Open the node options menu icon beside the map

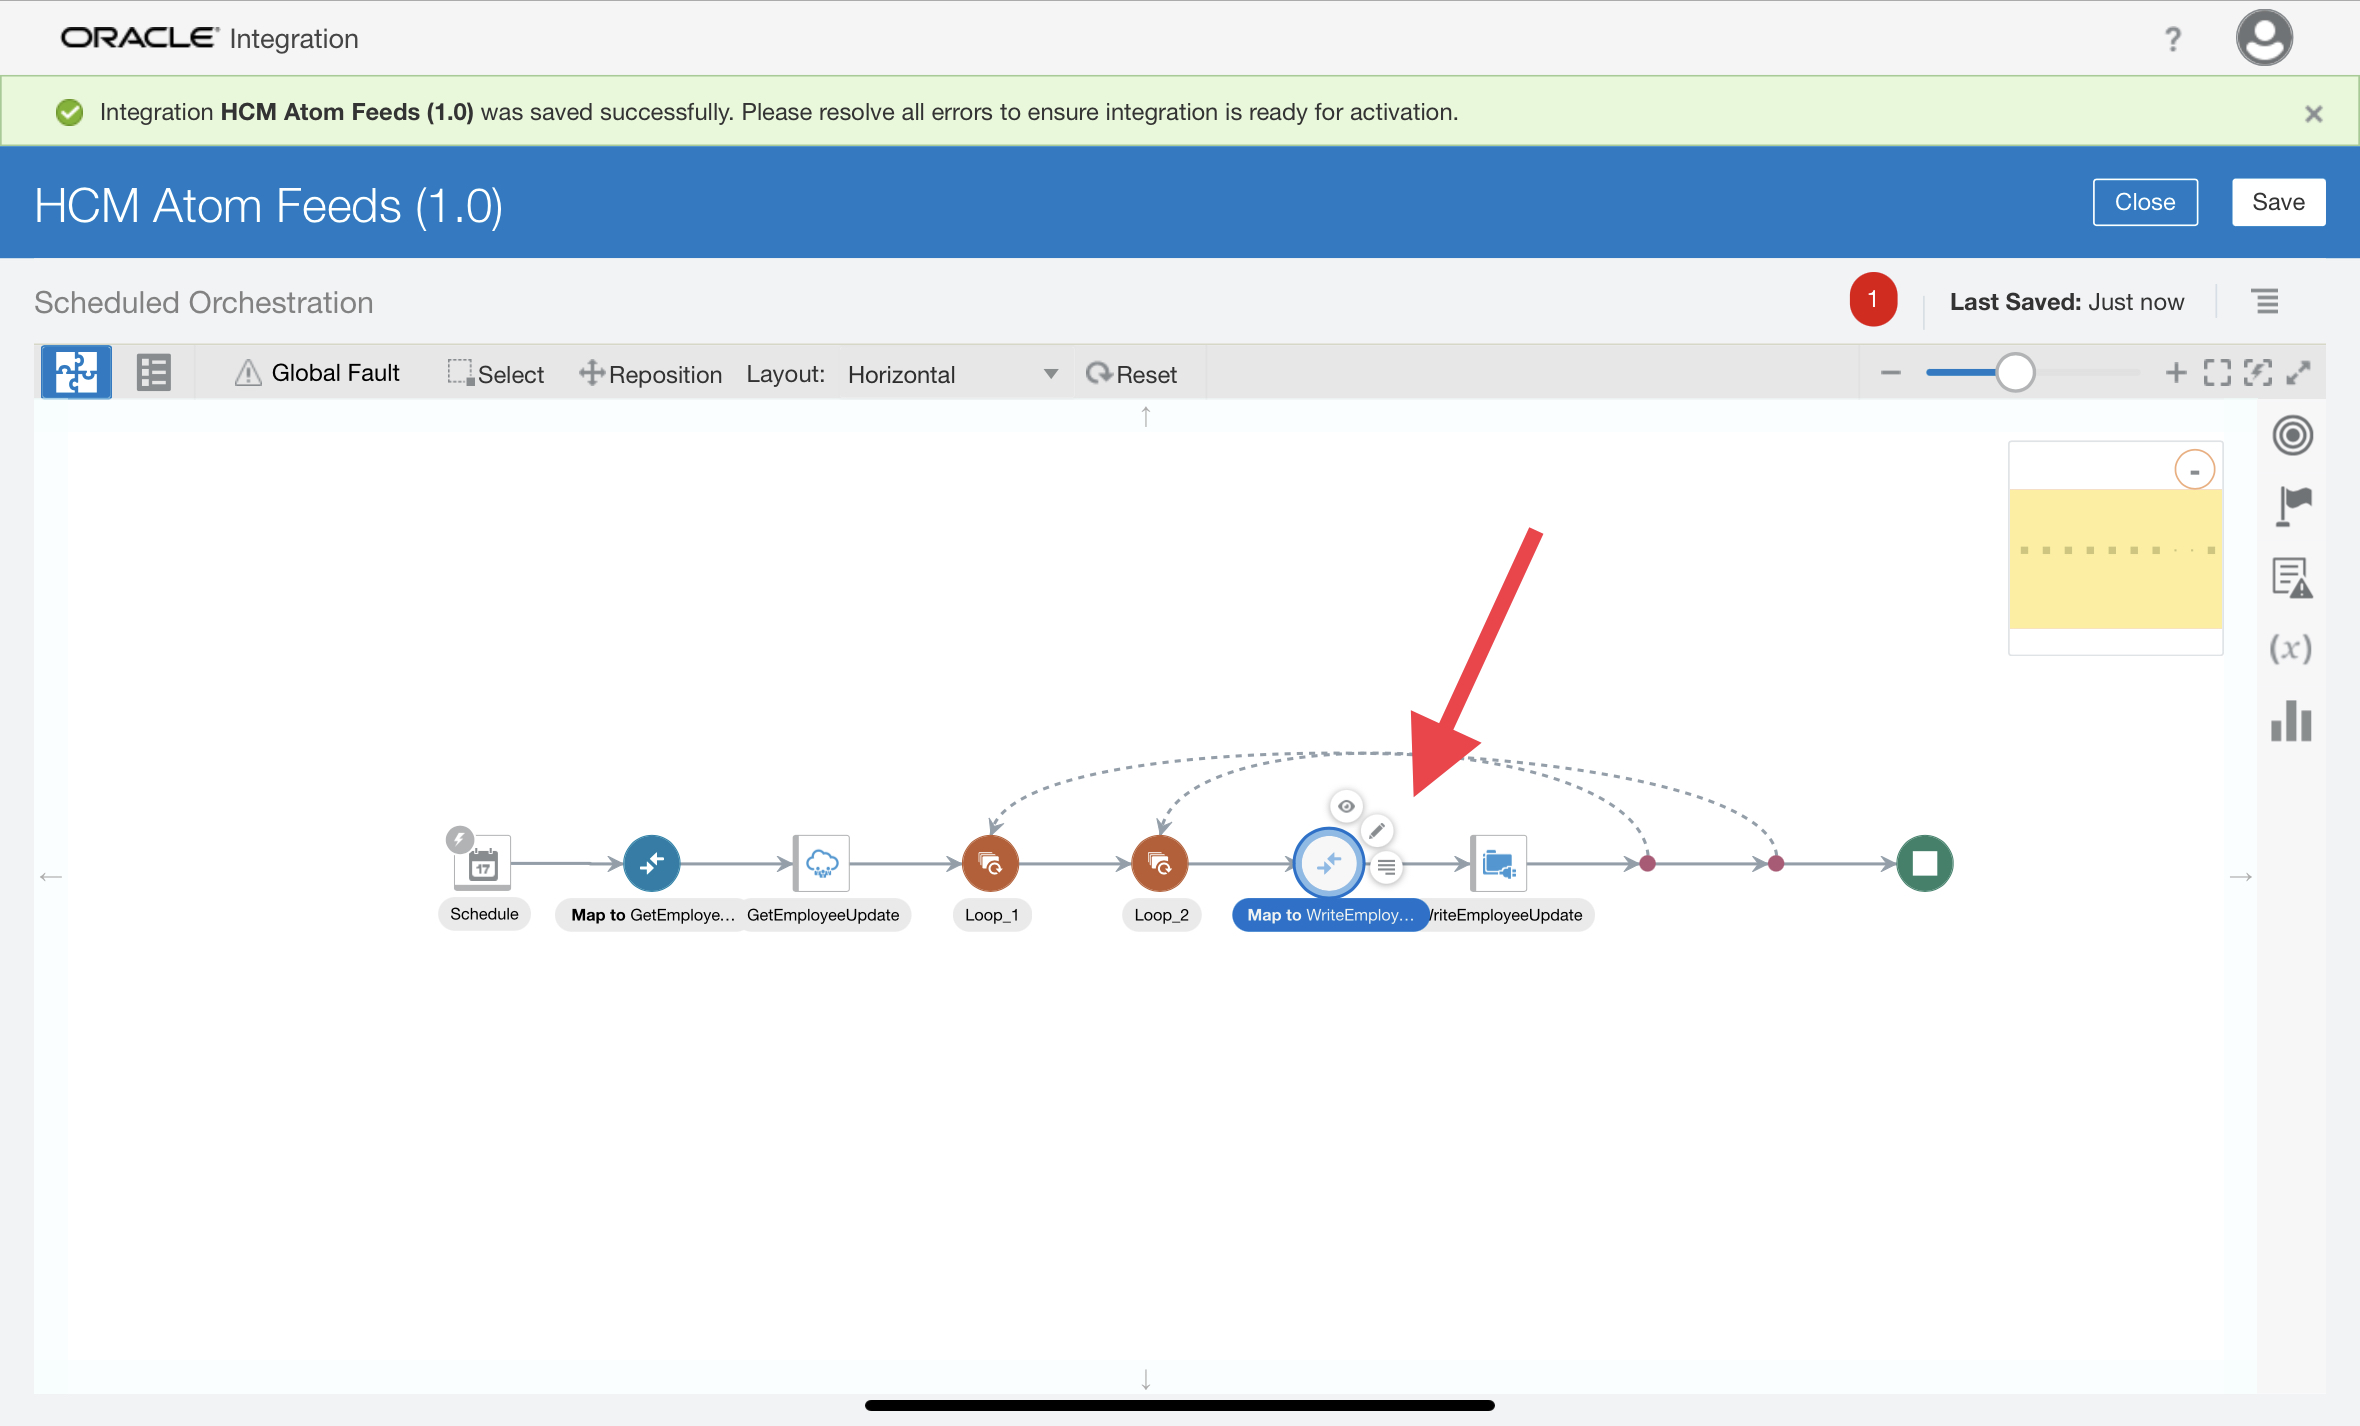(1386, 867)
